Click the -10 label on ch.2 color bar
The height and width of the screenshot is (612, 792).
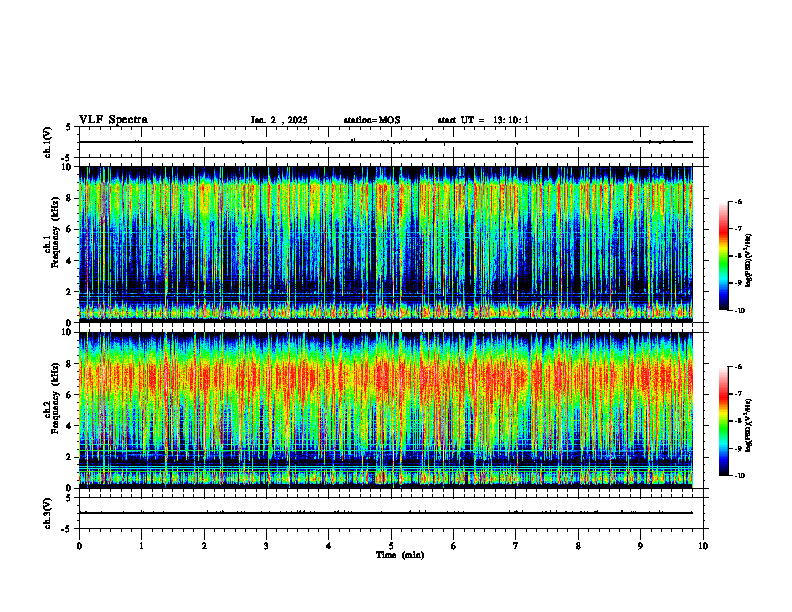tap(739, 476)
